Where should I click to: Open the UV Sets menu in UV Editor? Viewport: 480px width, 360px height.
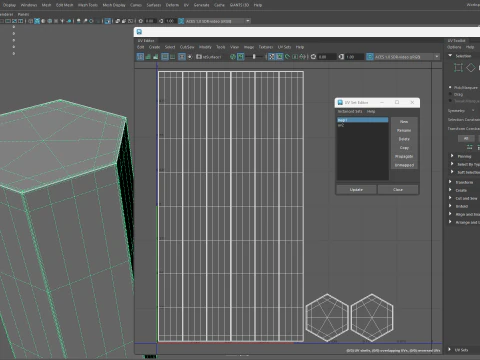pos(284,47)
